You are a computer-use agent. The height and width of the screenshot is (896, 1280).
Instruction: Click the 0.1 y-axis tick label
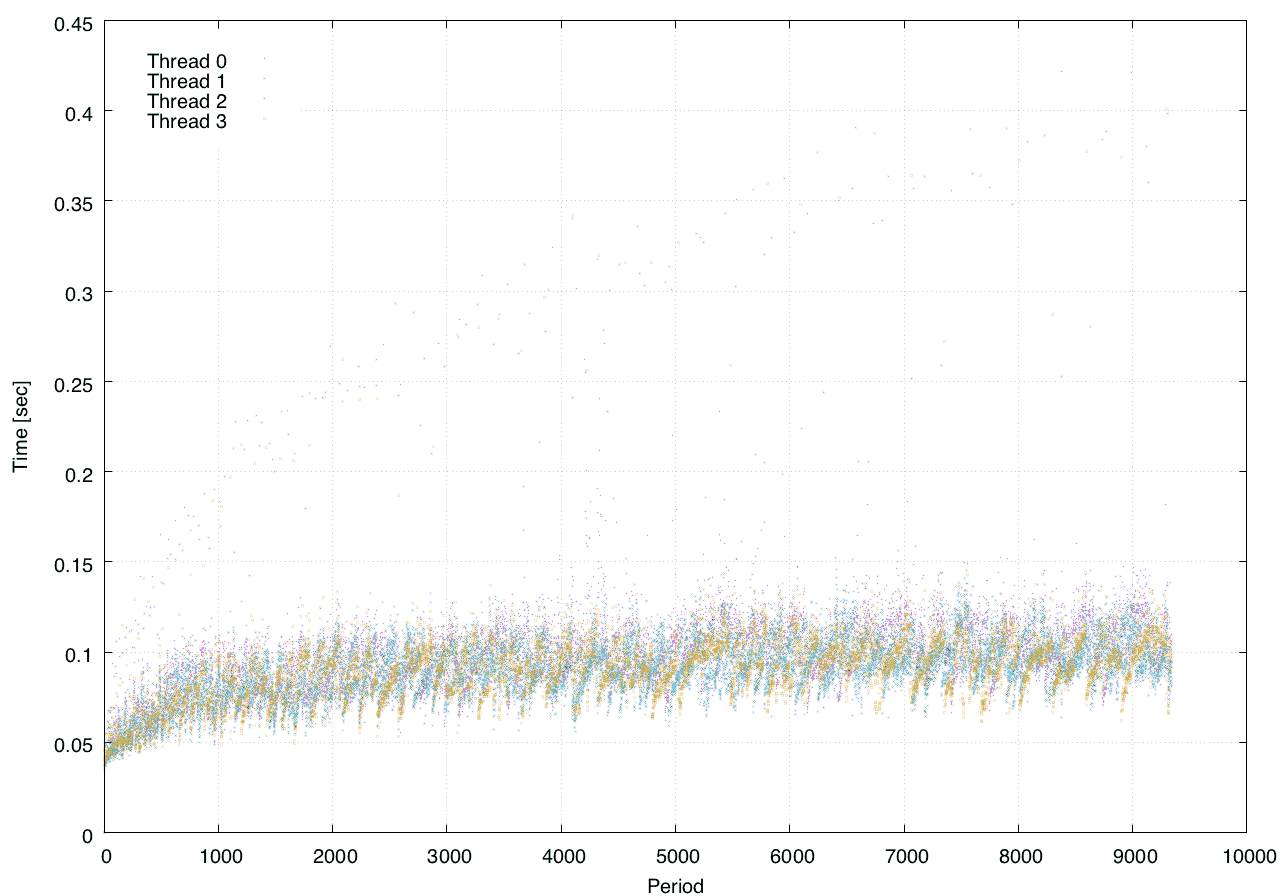78,653
